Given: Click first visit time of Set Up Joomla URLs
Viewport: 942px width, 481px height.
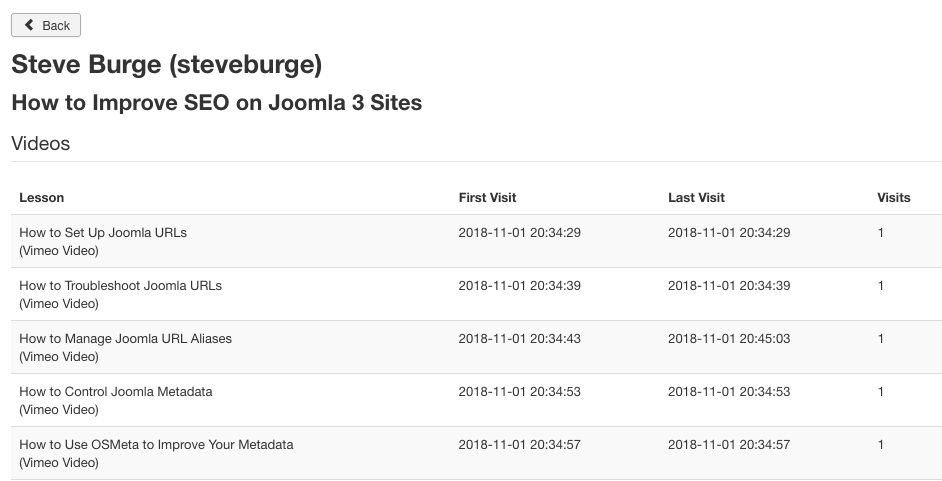Looking at the screenshot, I should (519, 233).
